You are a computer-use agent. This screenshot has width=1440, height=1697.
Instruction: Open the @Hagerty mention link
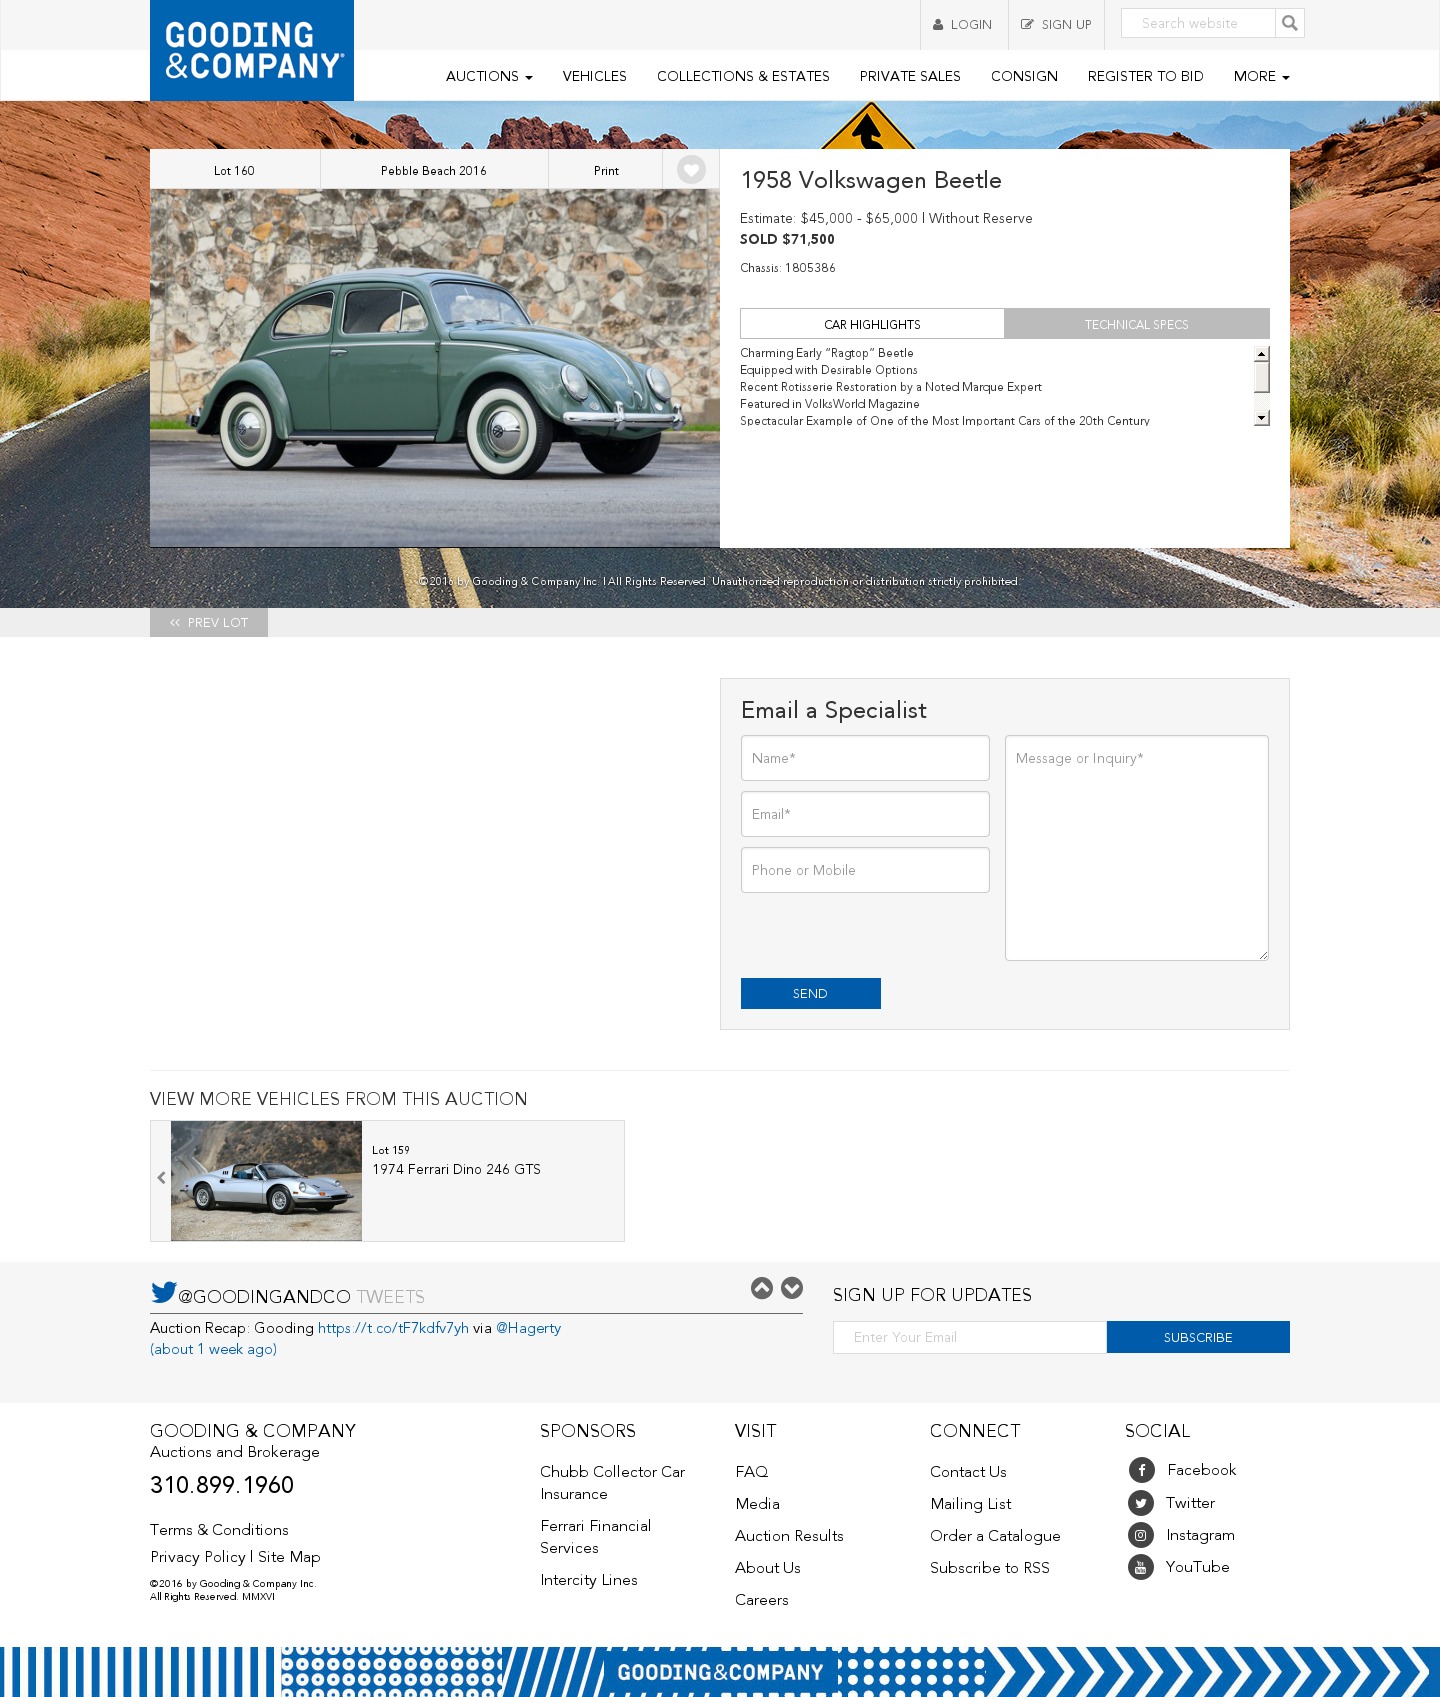(x=528, y=1328)
